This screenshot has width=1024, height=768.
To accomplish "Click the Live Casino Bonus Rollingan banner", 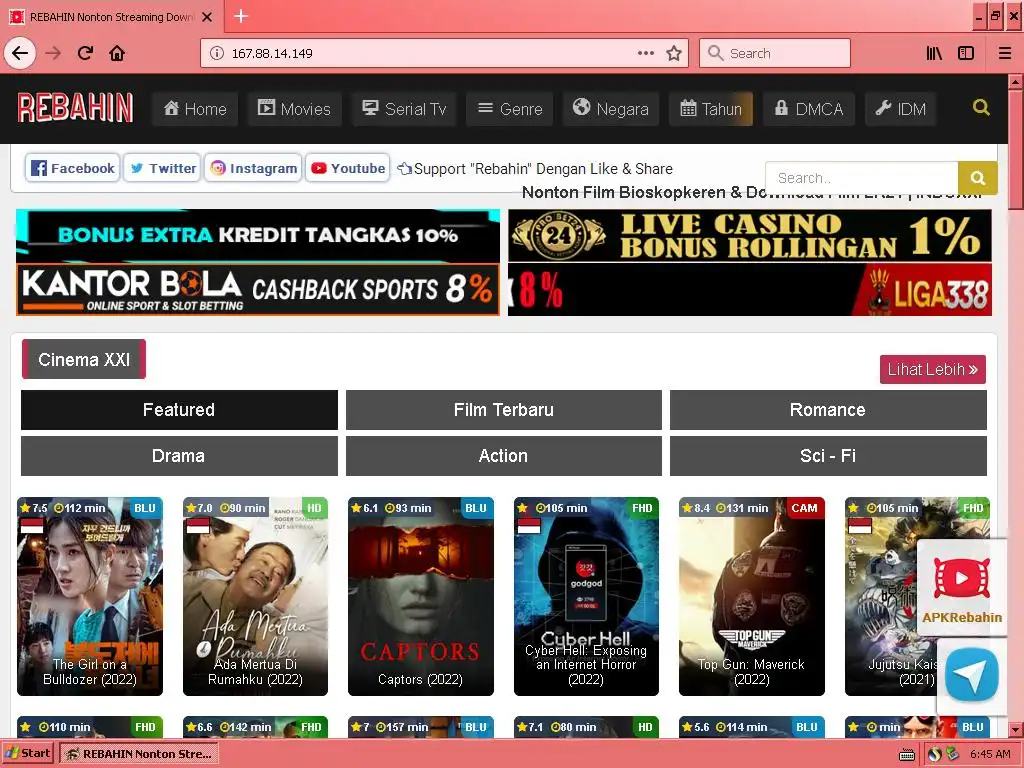I will 750,235.
